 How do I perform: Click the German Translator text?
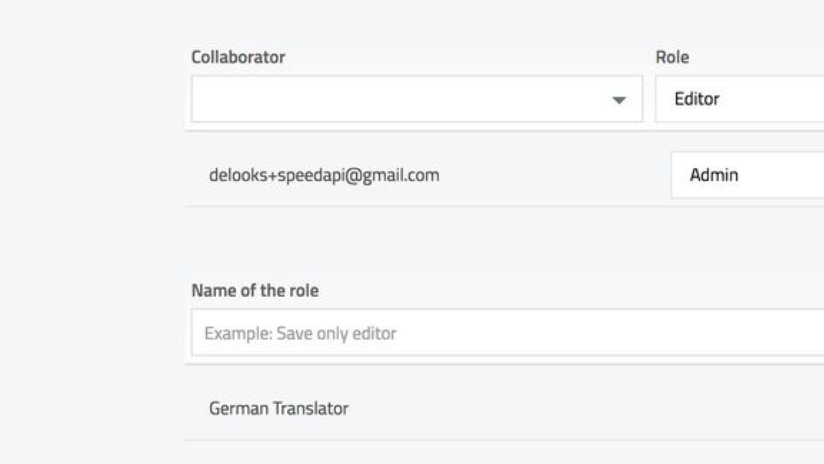[x=279, y=408]
